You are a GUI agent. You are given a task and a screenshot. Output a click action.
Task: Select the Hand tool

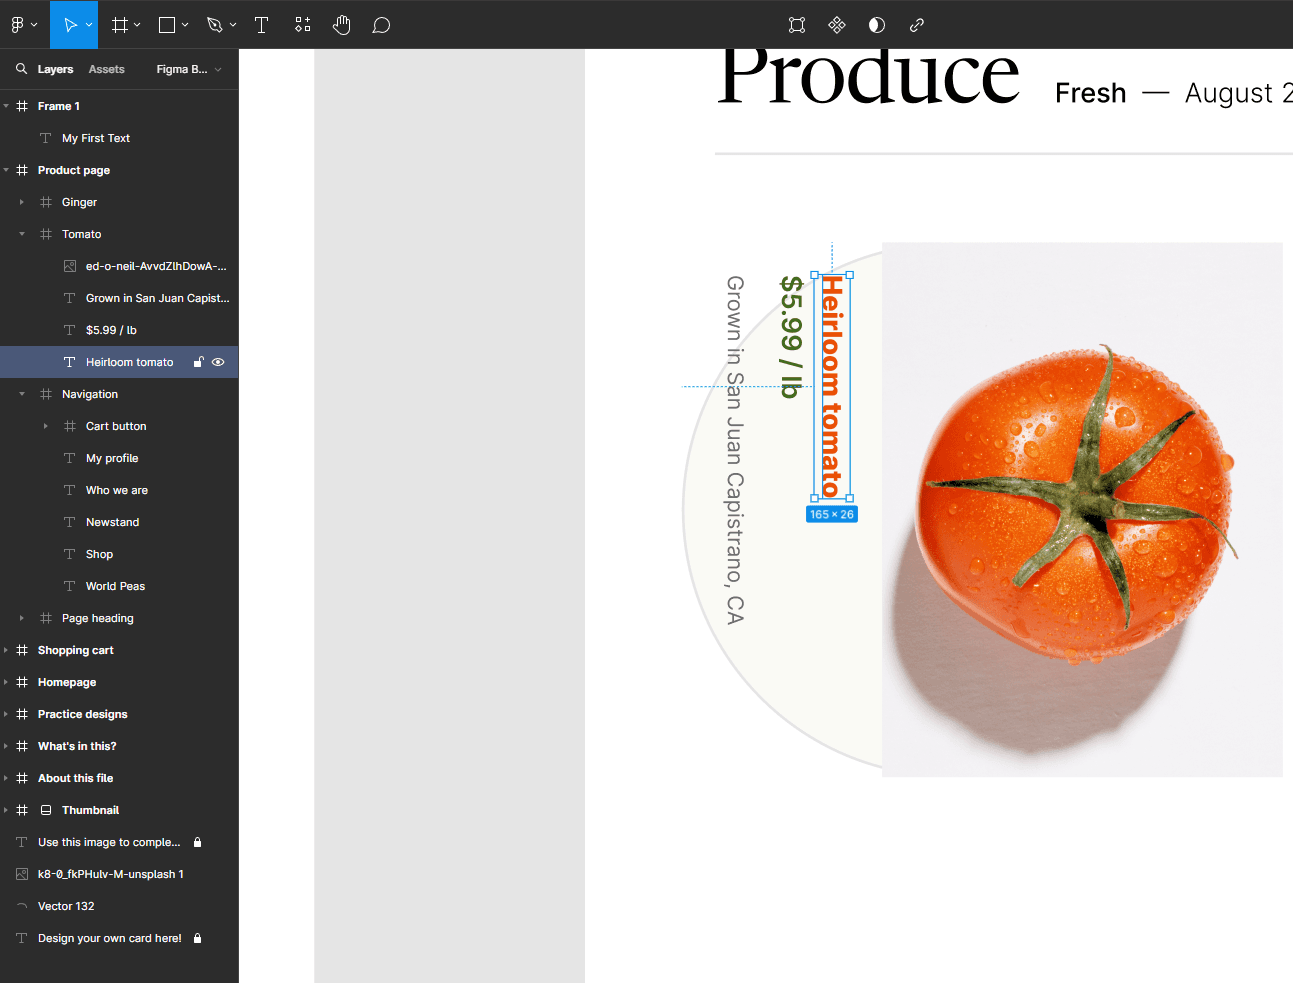coord(342,25)
